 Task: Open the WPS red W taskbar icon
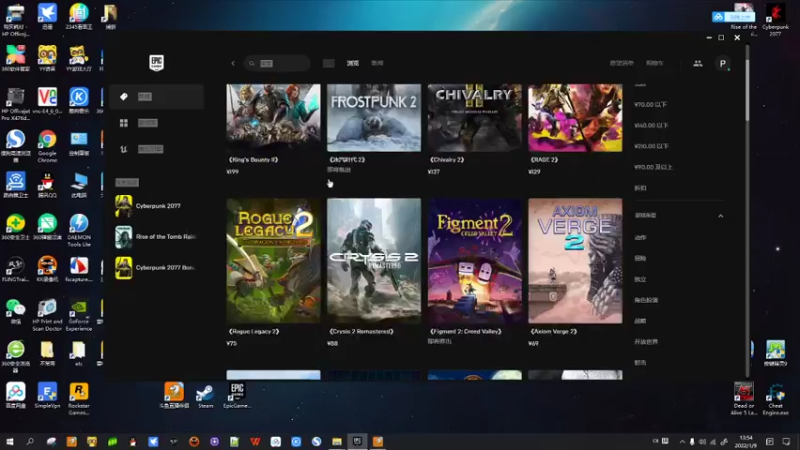[255, 441]
